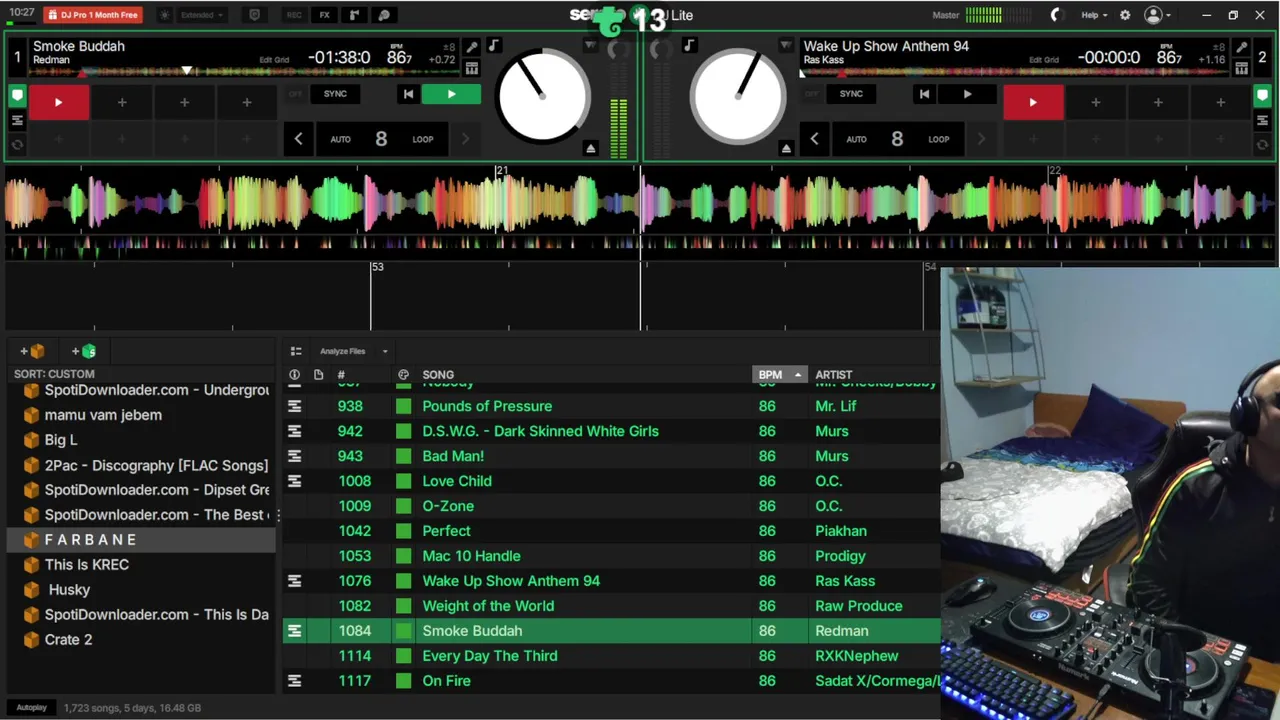Enable SYNC on deck 1
This screenshot has width=1280, height=720.
tap(335, 94)
